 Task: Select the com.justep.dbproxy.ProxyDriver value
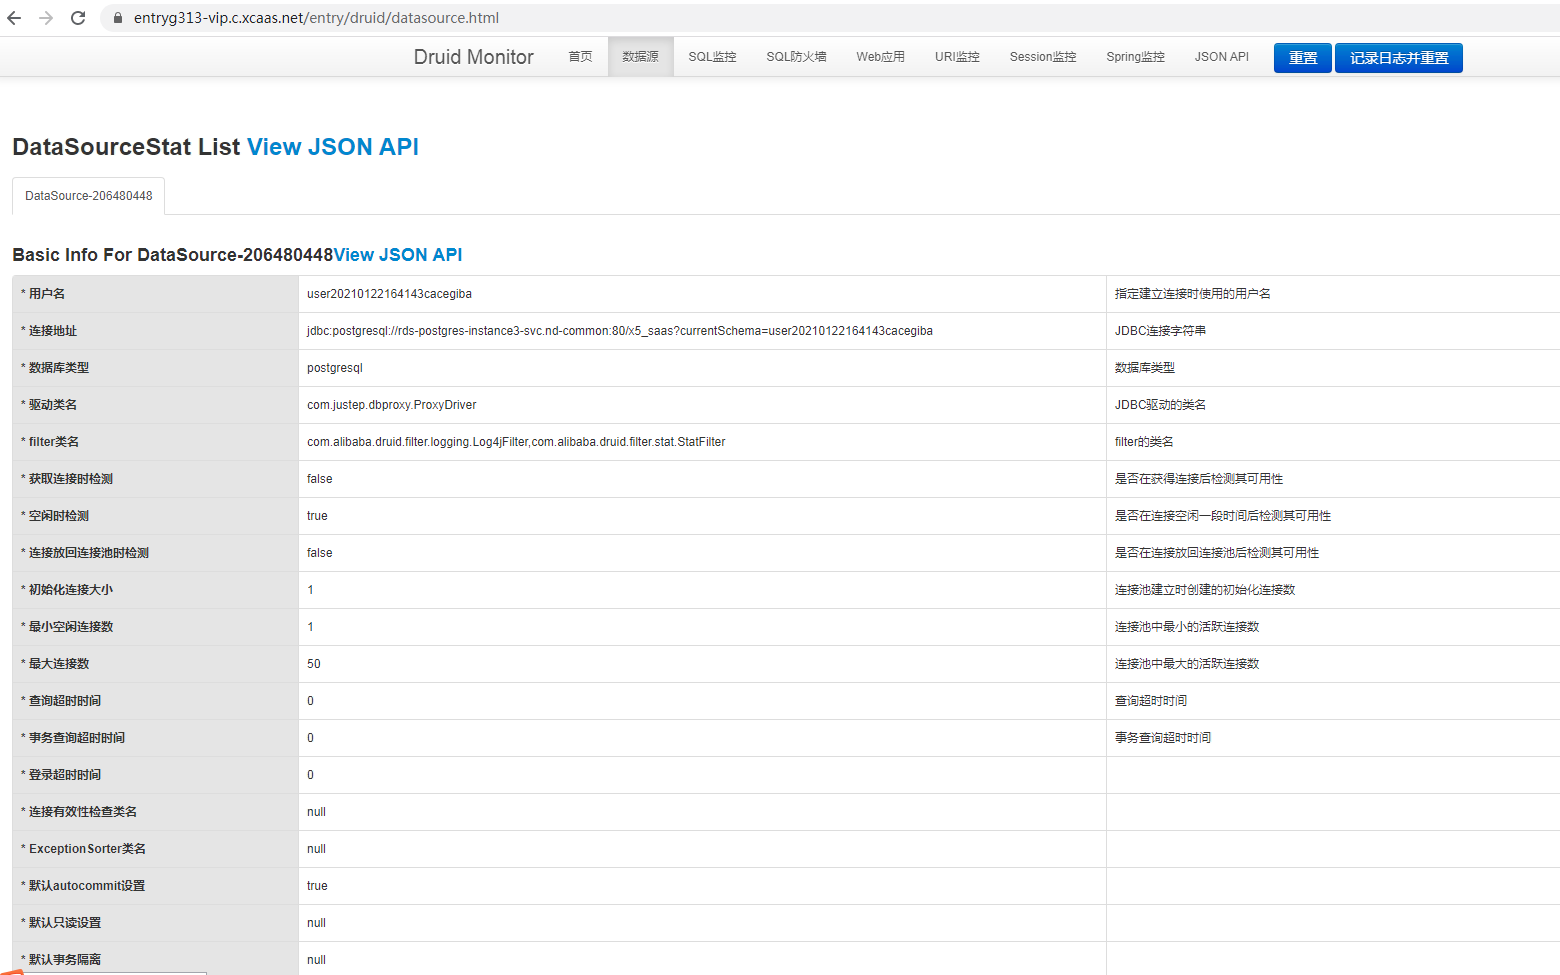[x=392, y=405]
